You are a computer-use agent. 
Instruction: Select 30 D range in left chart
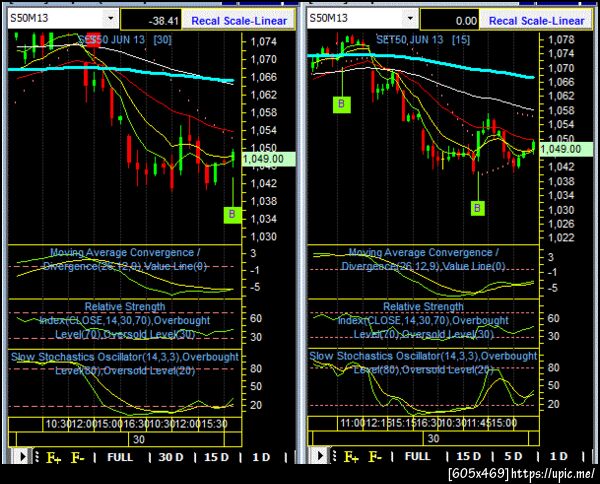click(x=171, y=457)
